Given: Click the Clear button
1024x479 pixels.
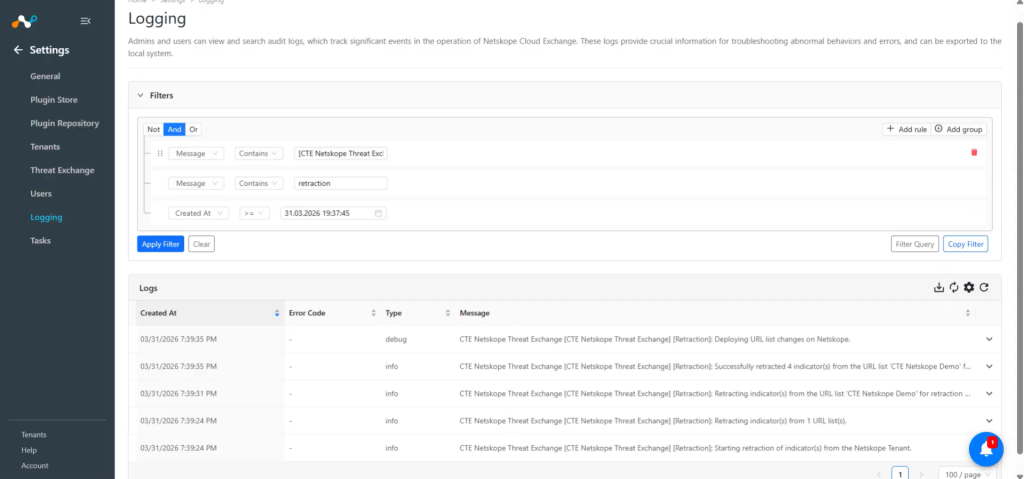Looking at the screenshot, I should point(202,244).
